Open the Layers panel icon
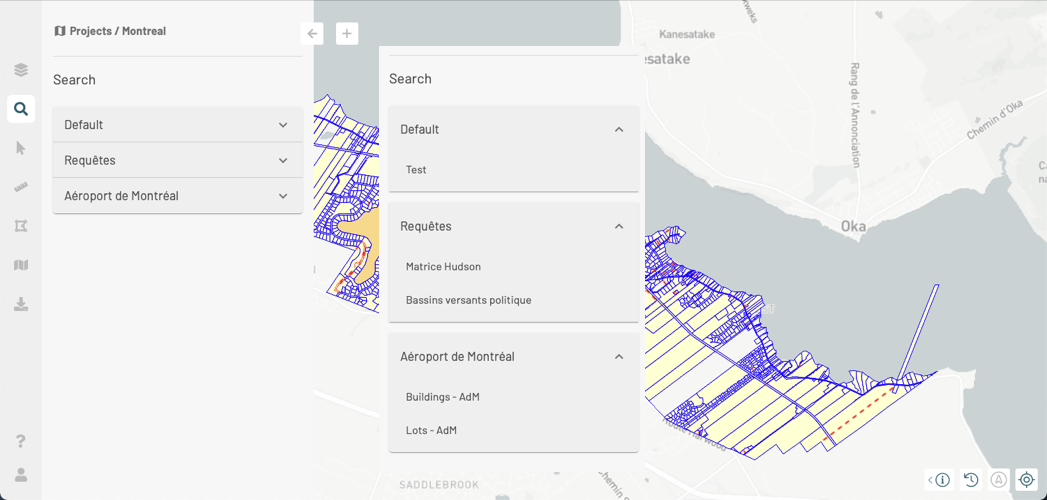Screen dimensions: 1047x500 pos(20,70)
